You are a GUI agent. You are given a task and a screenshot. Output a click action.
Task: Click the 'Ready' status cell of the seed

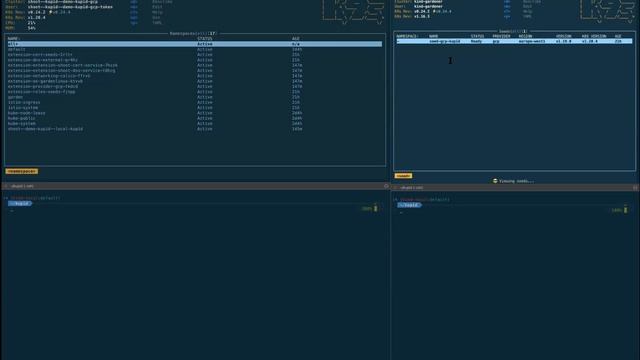[476, 41]
